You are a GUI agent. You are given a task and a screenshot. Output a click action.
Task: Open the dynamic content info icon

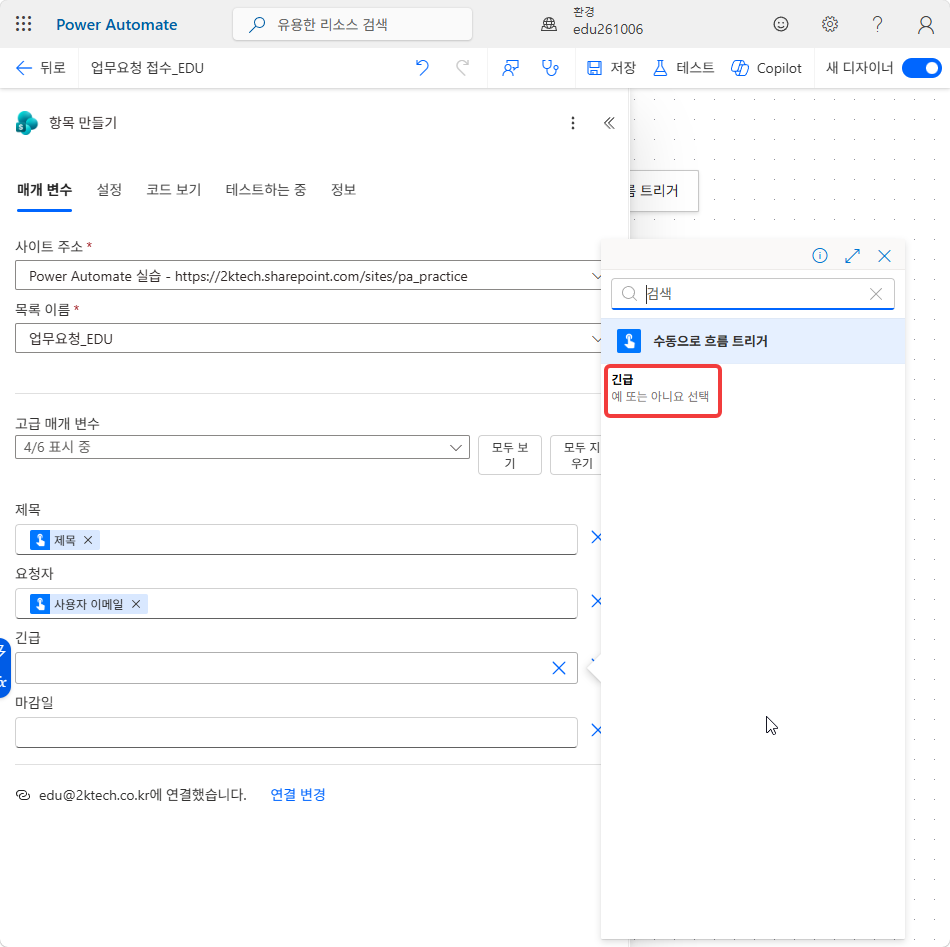tap(819, 256)
